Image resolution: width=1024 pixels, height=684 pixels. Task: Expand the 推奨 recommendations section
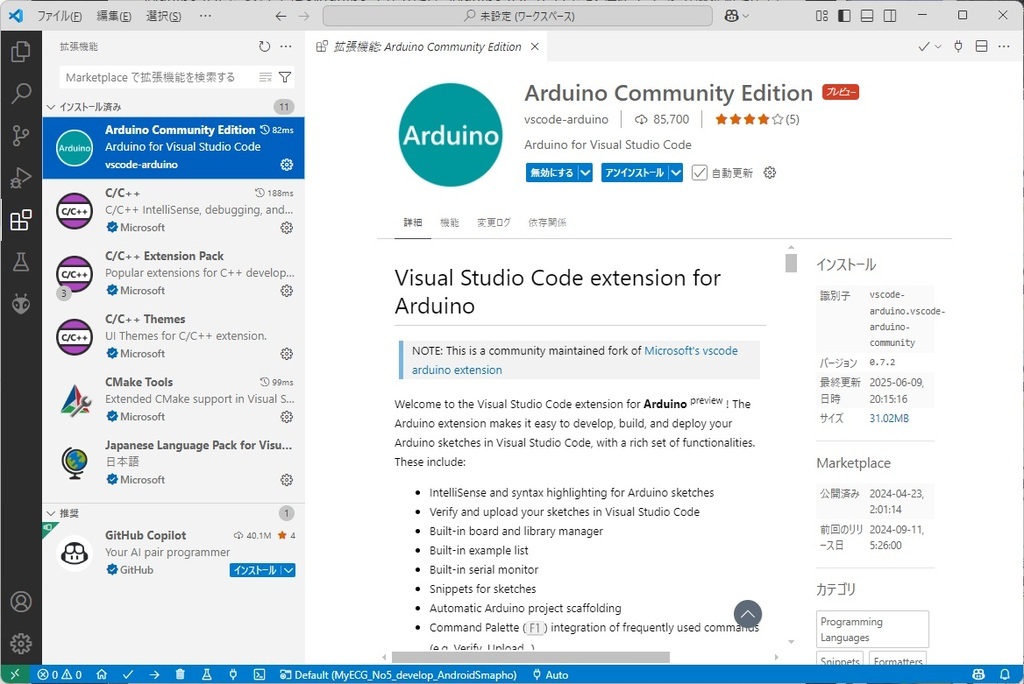(x=50, y=513)
